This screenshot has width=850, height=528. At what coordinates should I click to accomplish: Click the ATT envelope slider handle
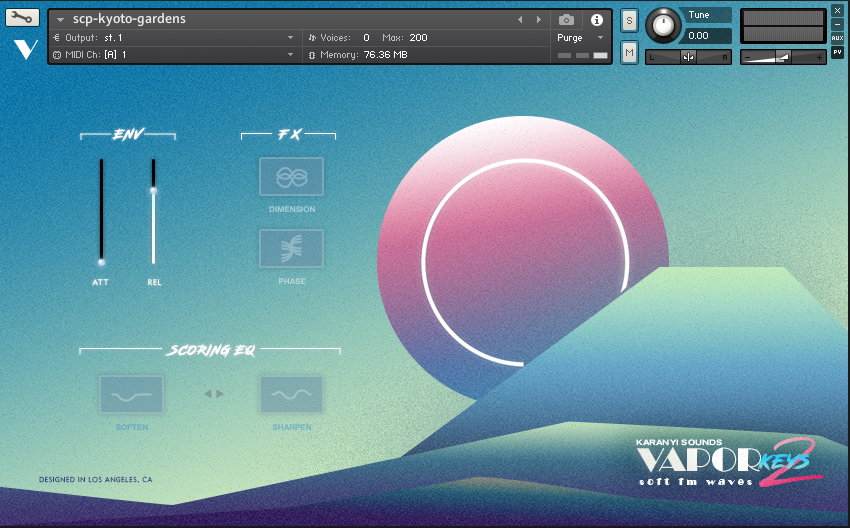(101, 262)
